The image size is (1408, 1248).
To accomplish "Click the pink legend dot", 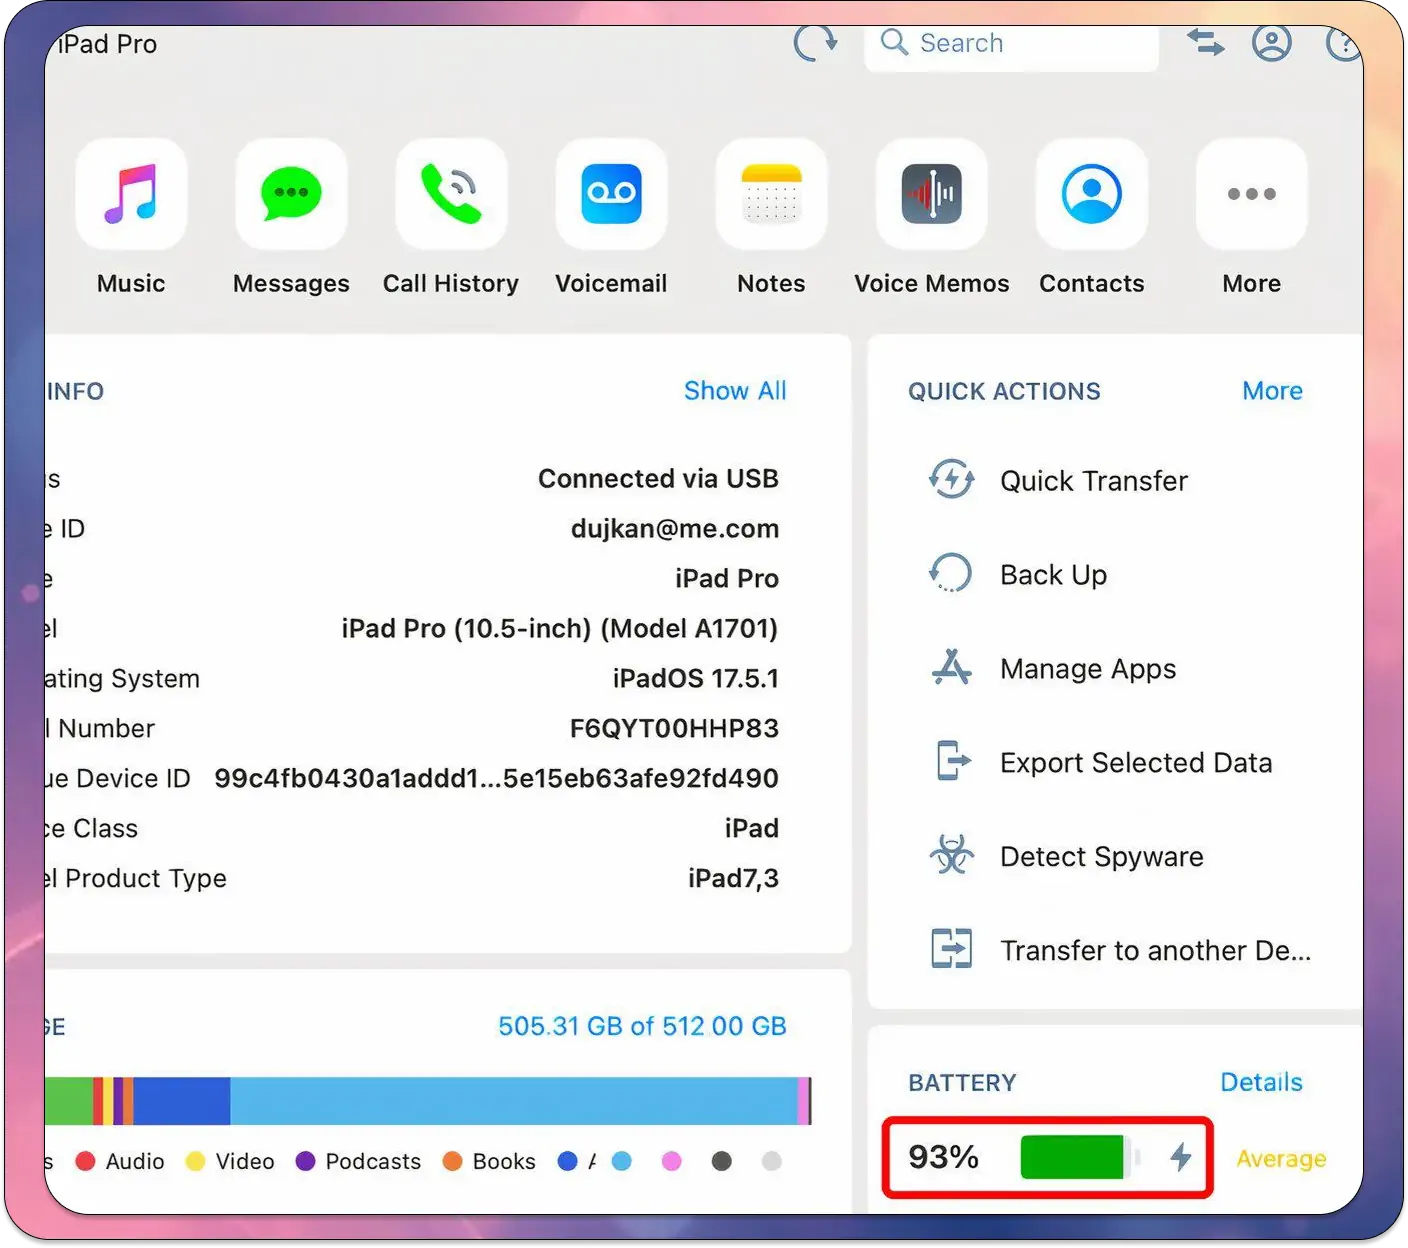I will click(672, 1161).
